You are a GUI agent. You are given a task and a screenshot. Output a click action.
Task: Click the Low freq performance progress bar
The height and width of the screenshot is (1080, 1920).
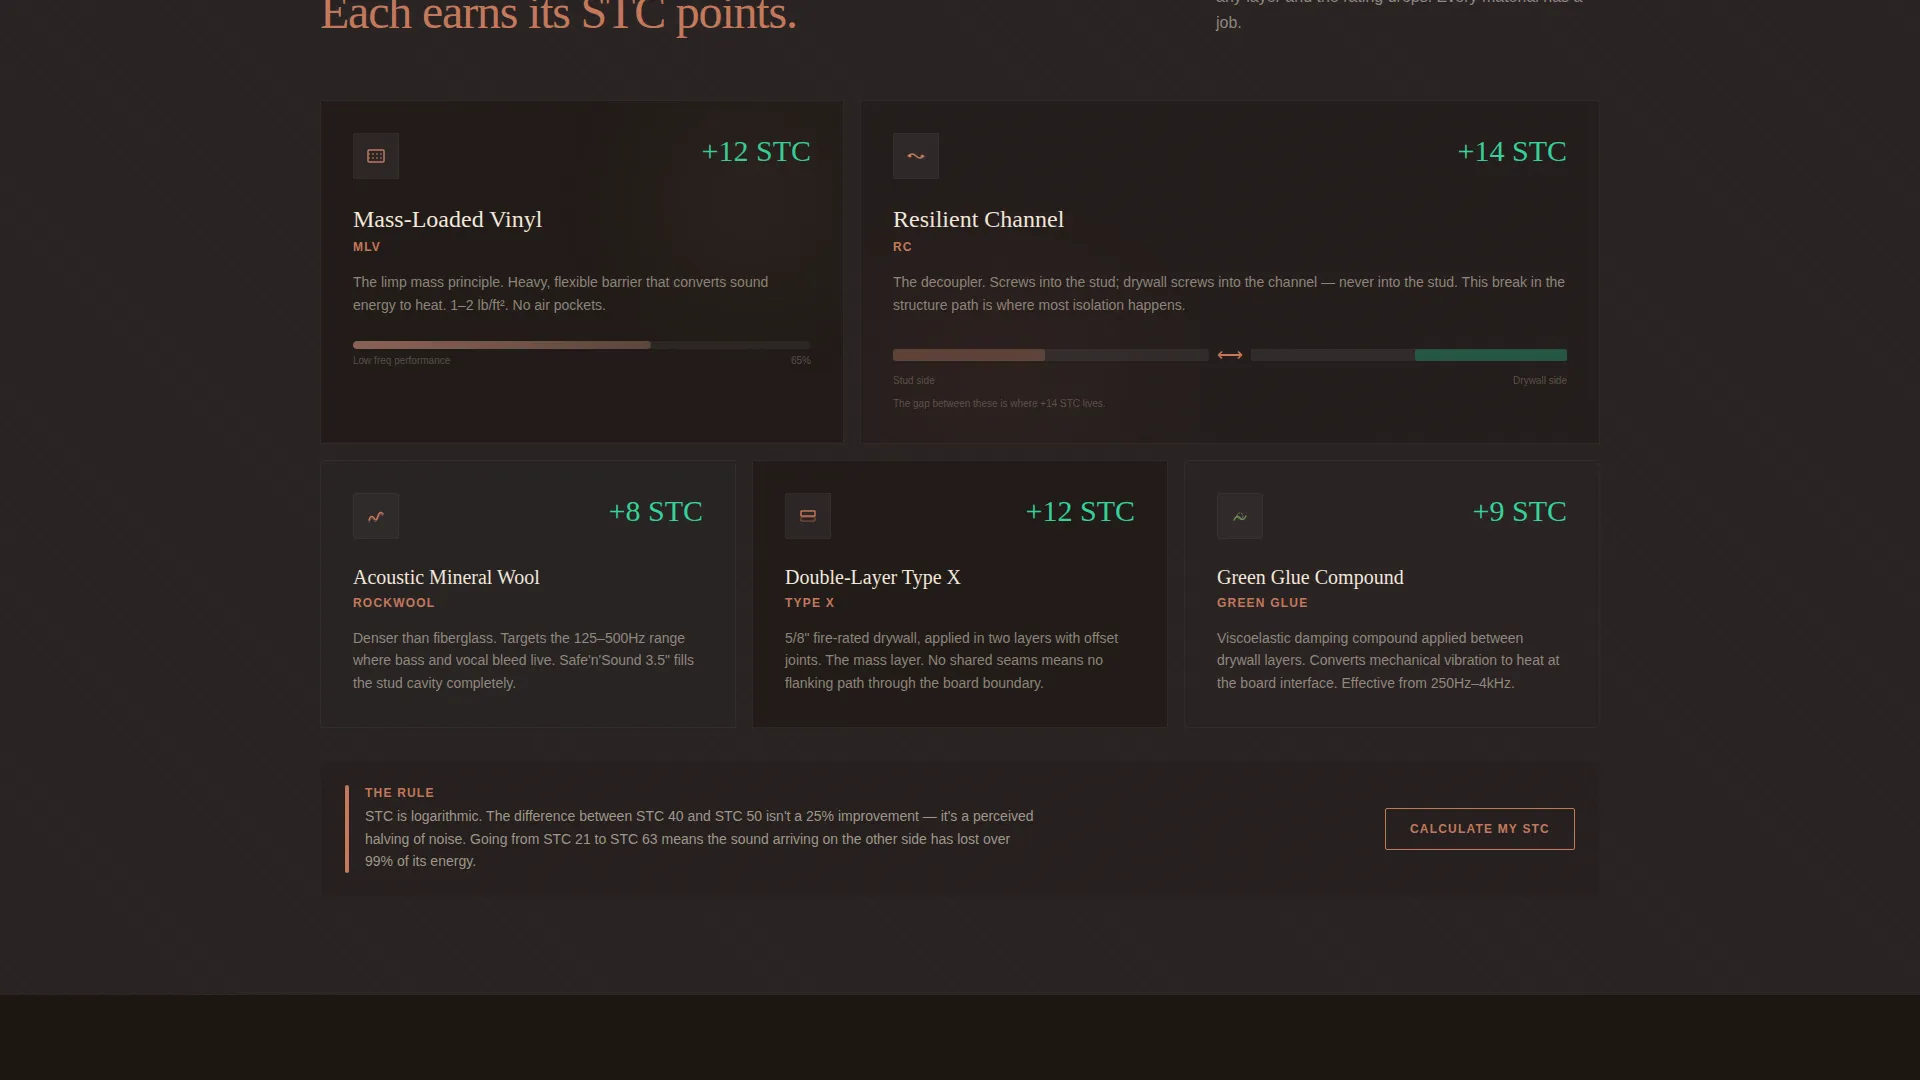[582, 345]
